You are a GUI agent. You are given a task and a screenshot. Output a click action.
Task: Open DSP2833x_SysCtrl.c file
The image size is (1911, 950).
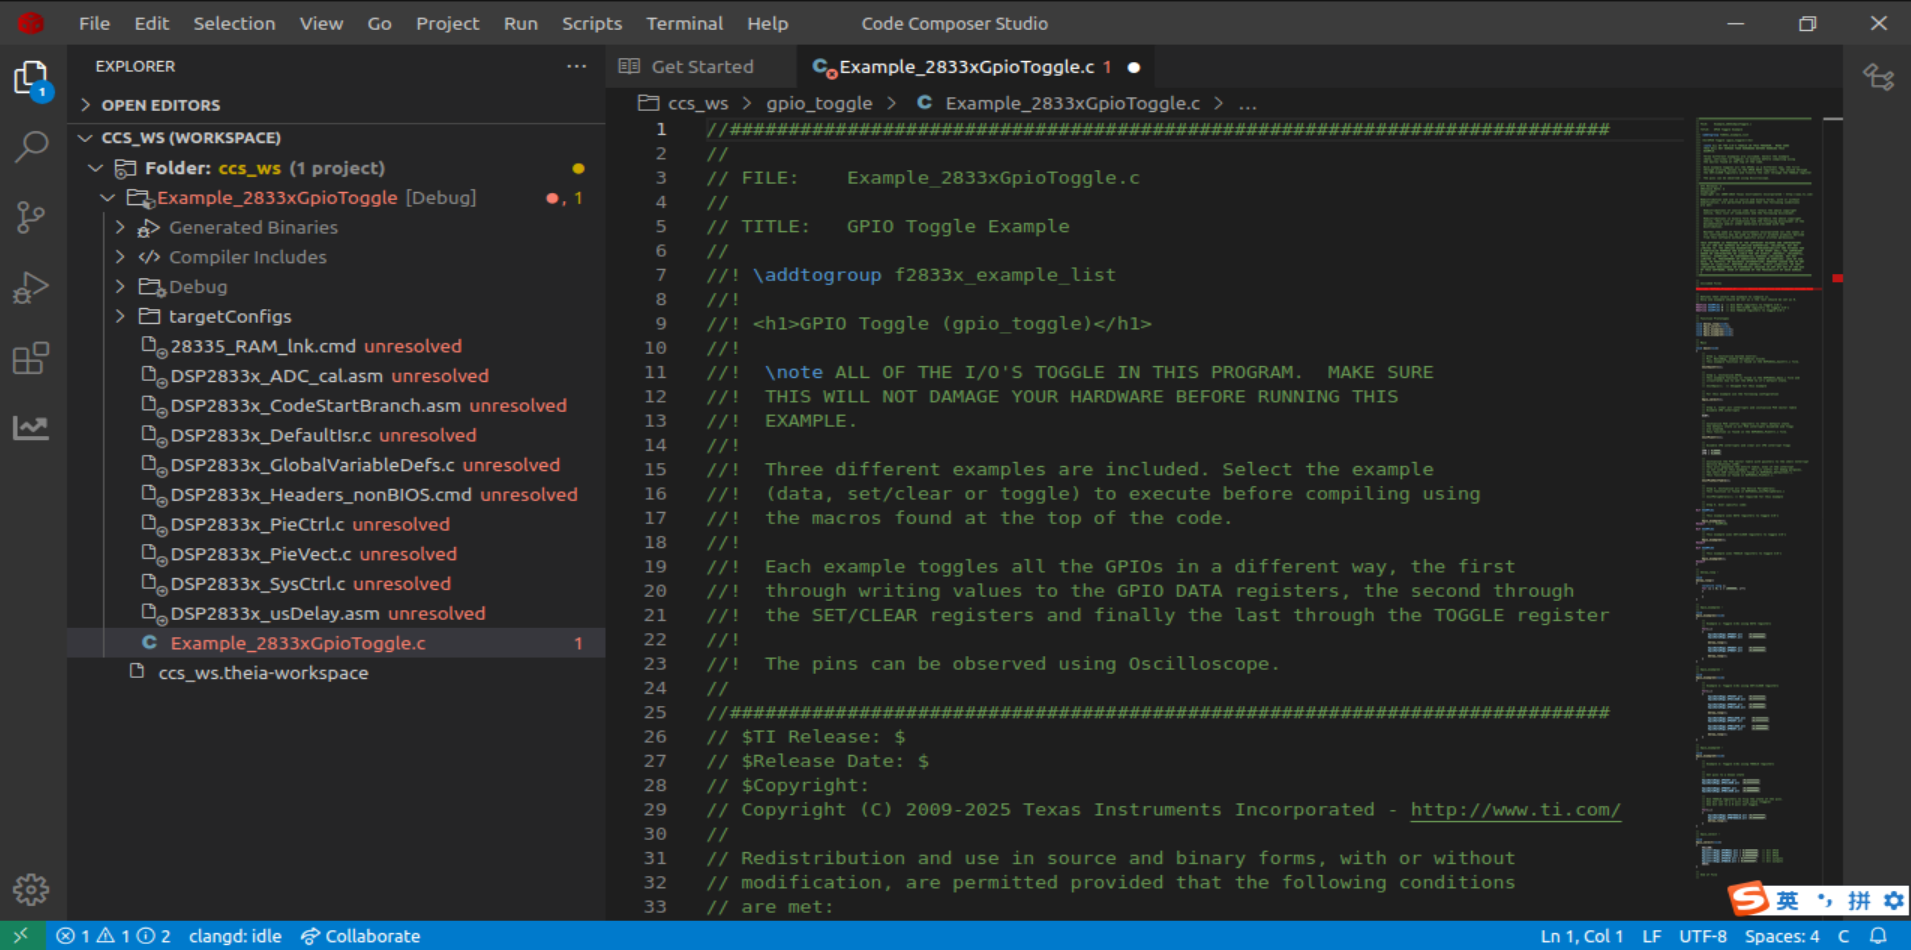pos(258,583)
